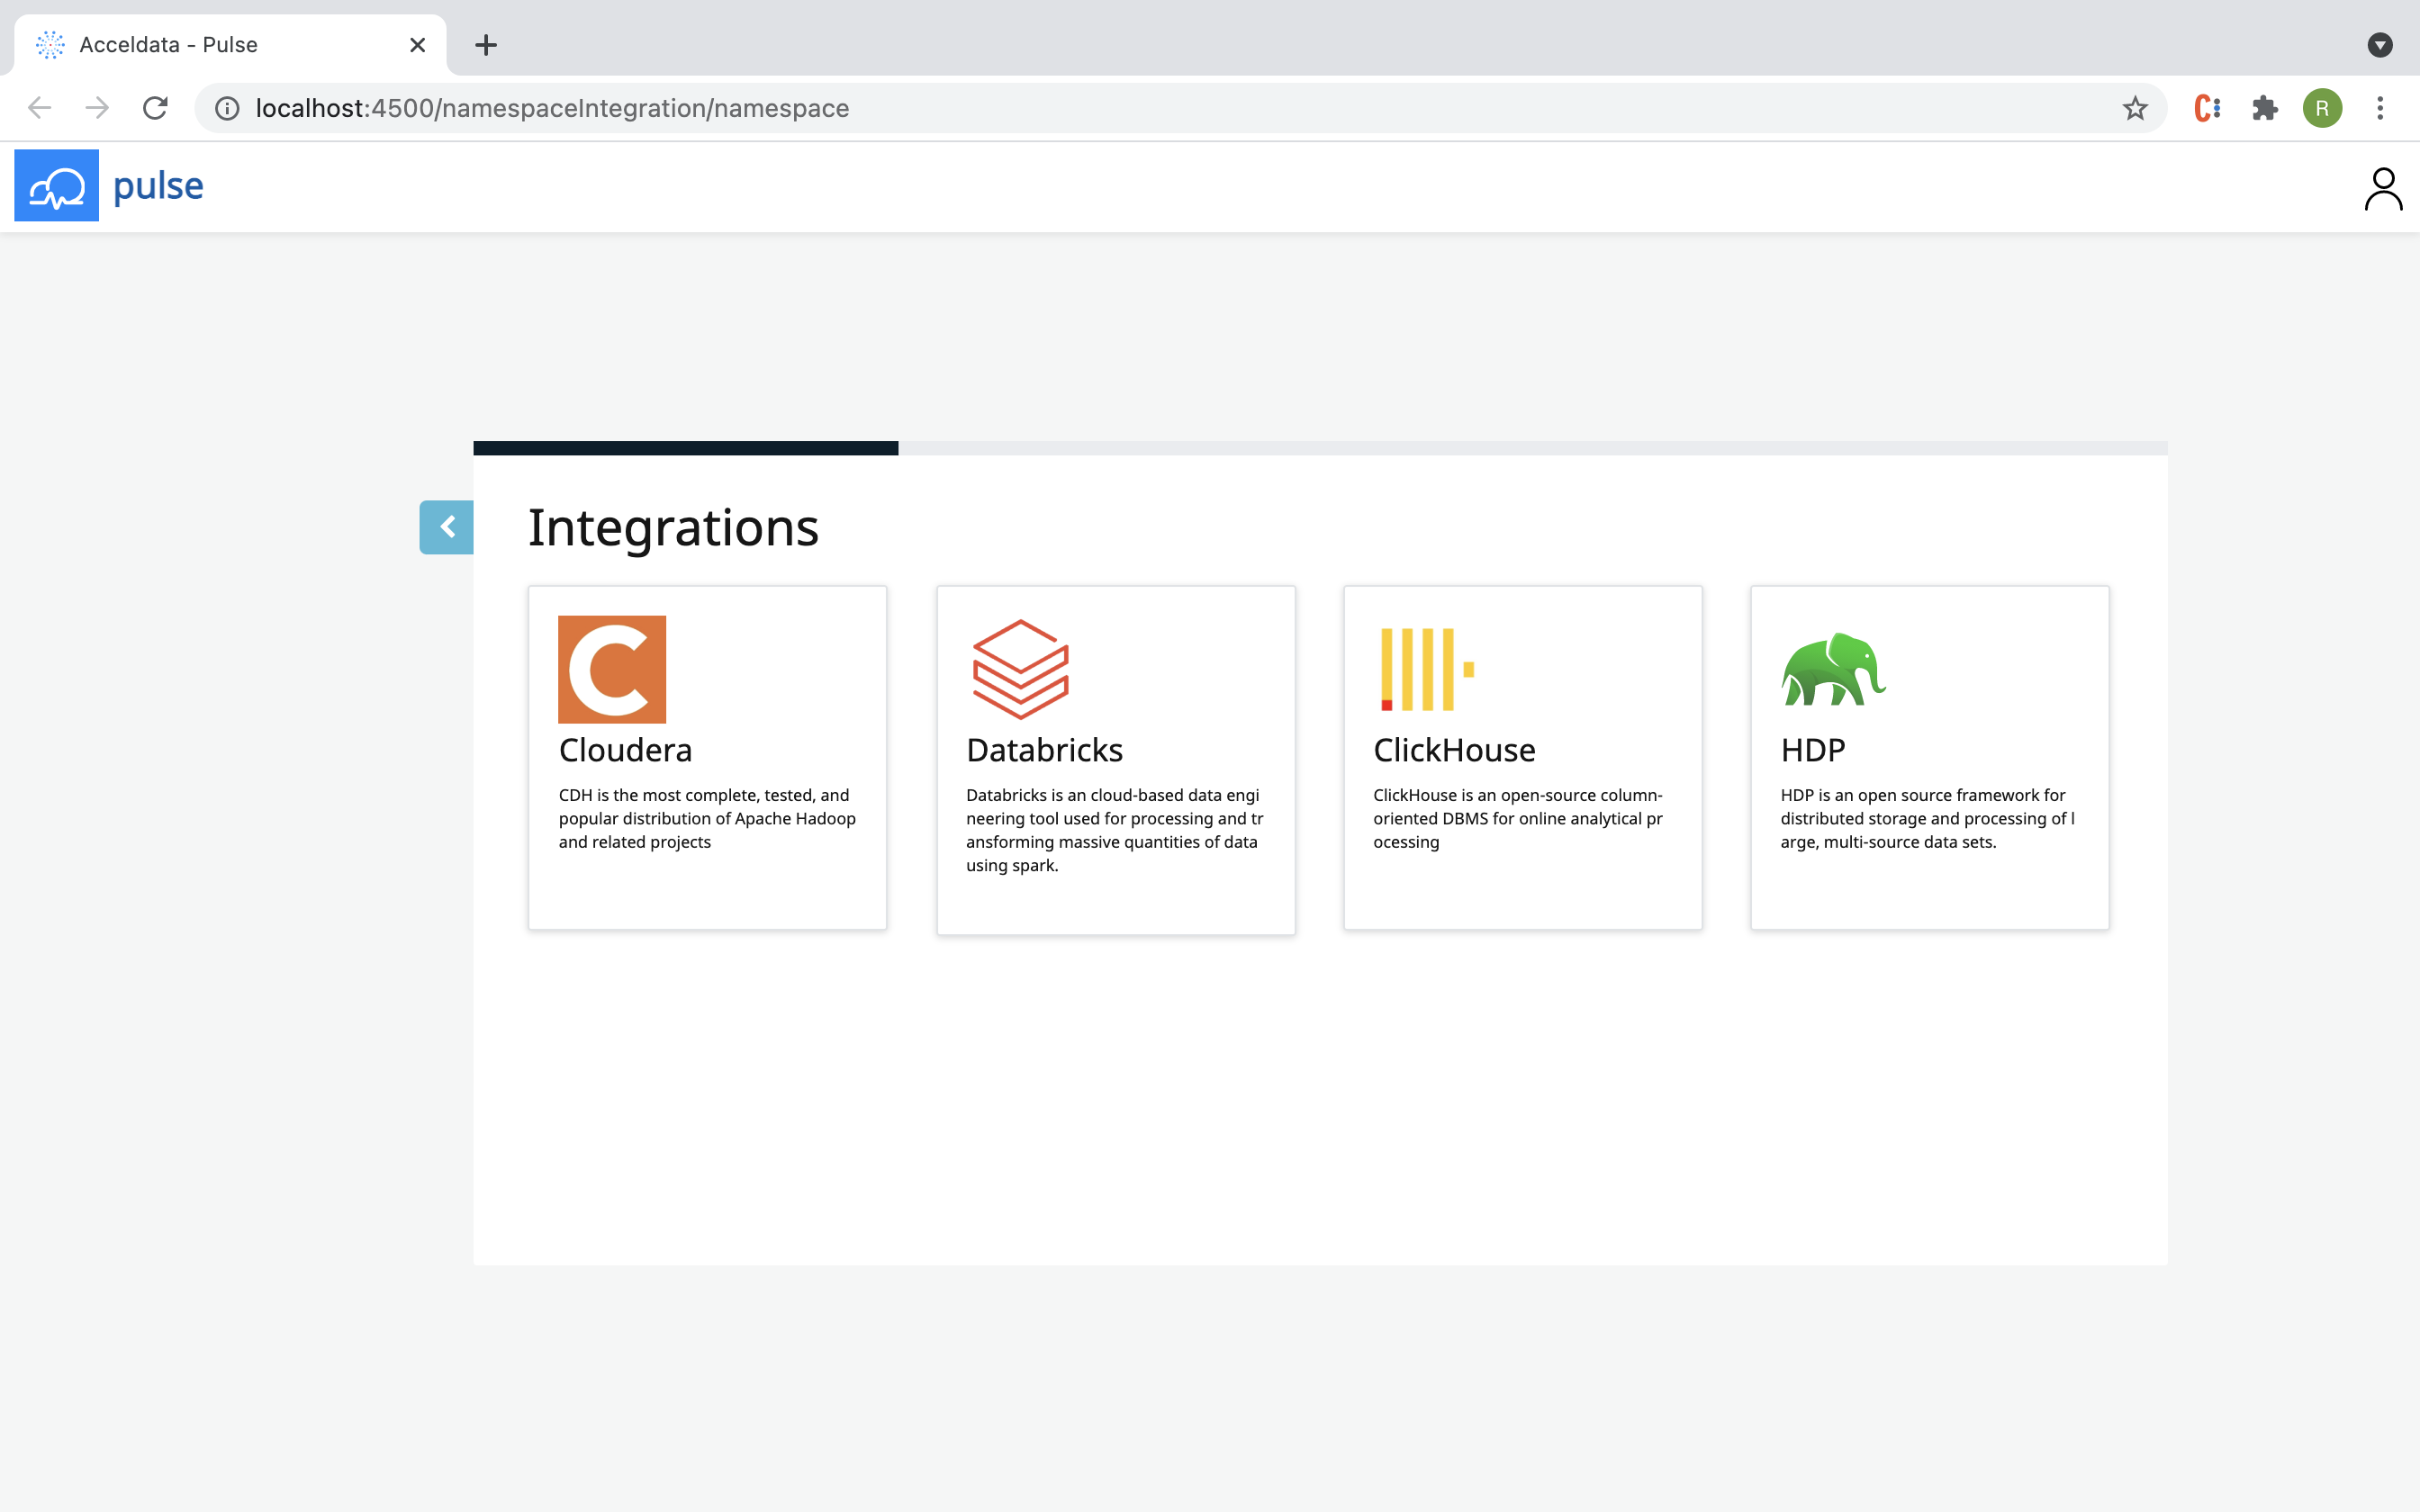Screen dimensions: 2420x1512
Task: Click the ClickHouse yellow bars logo
Action: point(1427,669)
